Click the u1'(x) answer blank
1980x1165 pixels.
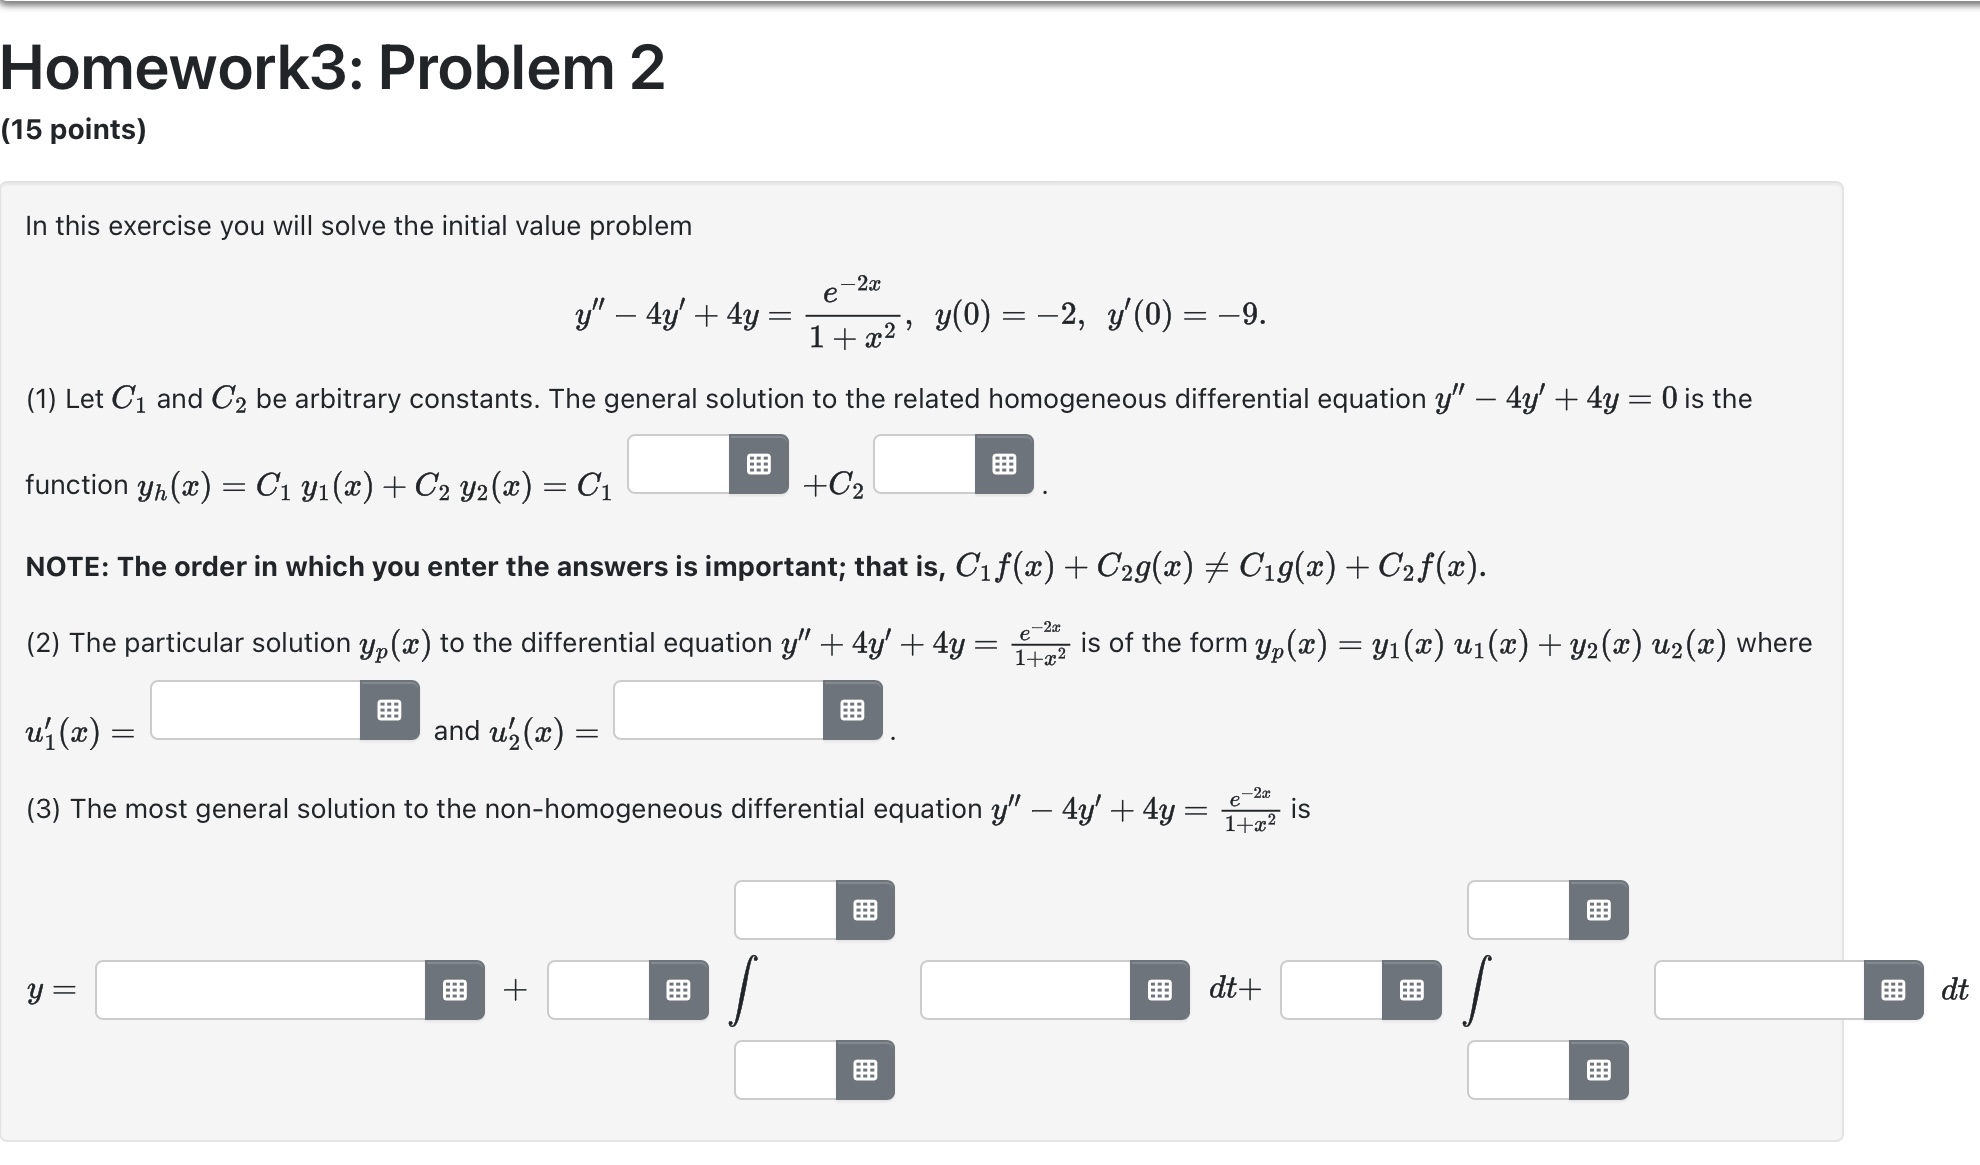(255, 709)
